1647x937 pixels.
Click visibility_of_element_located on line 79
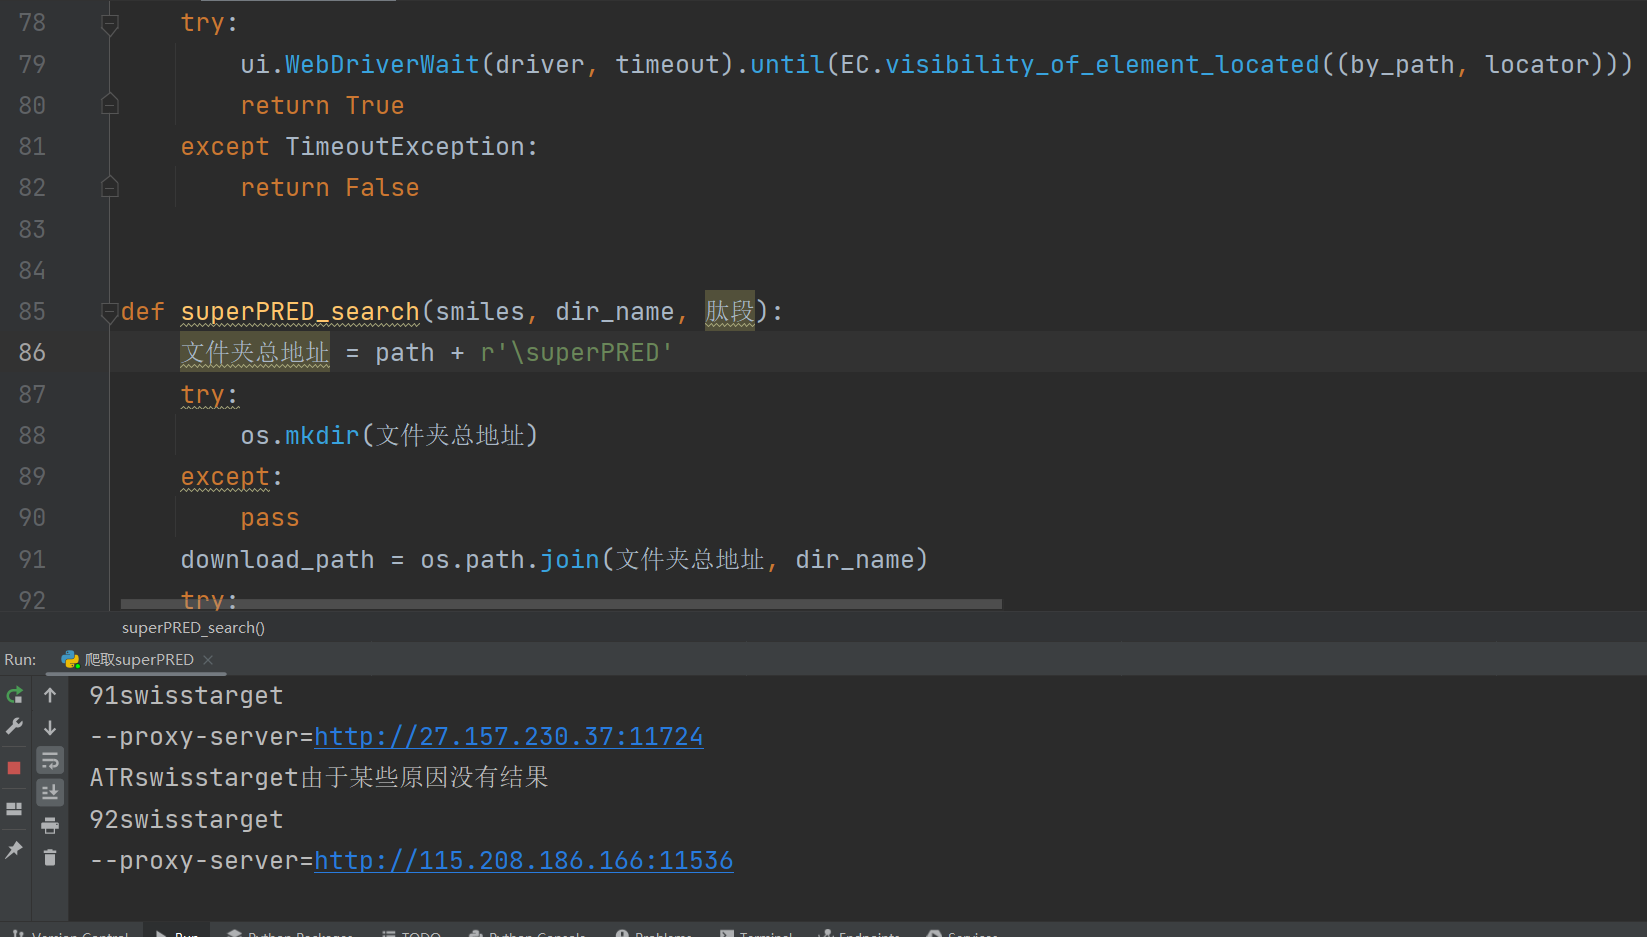click(1102, 65)
